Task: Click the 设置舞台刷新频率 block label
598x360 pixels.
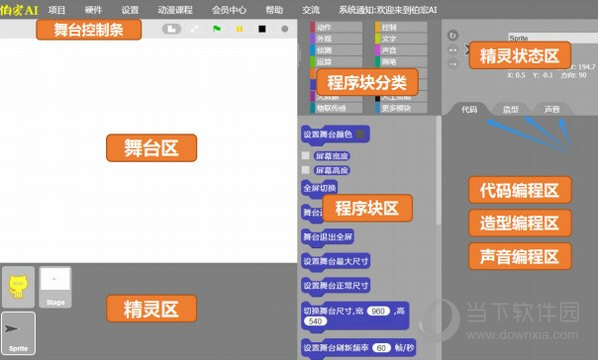Action: 336,348
